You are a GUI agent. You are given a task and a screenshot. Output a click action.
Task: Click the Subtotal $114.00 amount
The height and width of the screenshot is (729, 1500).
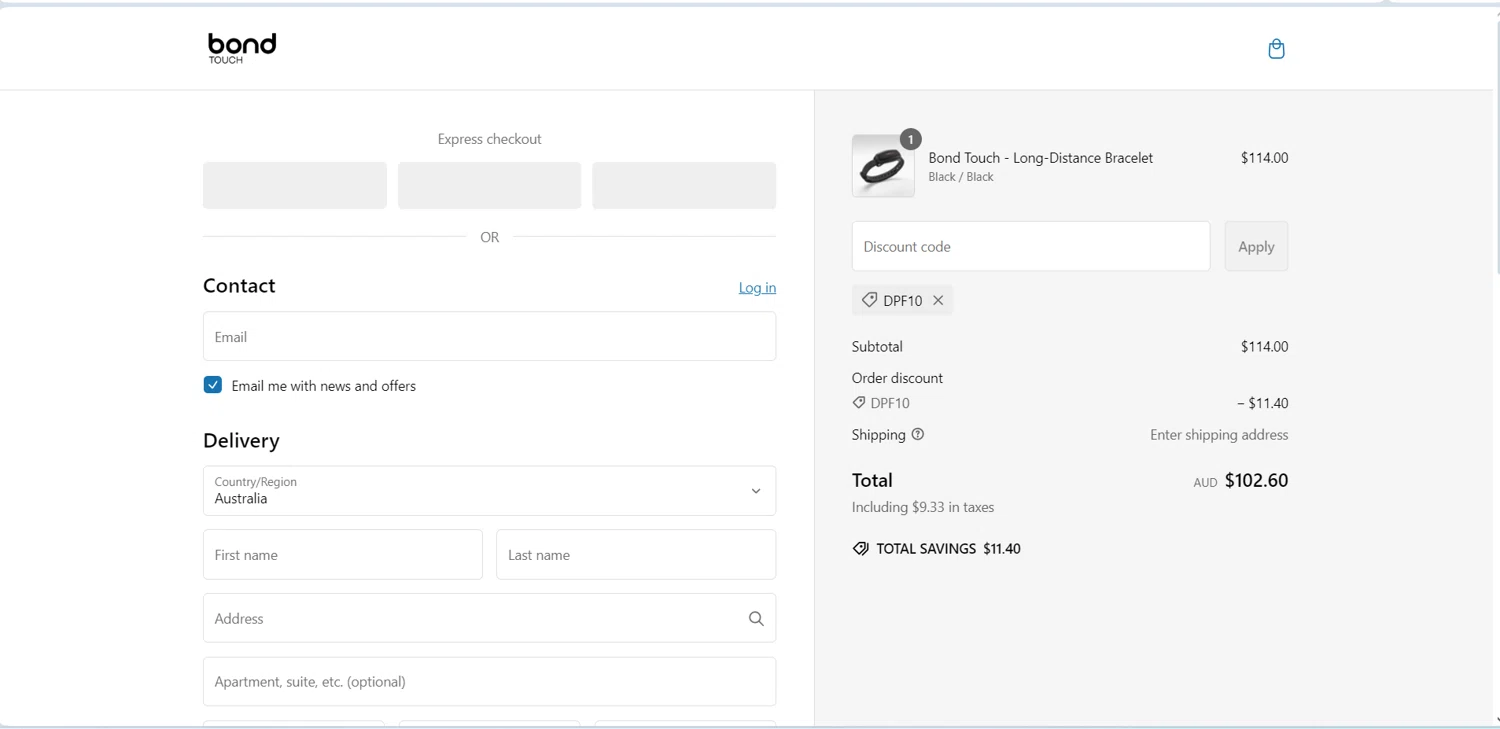click(1264, 347)
